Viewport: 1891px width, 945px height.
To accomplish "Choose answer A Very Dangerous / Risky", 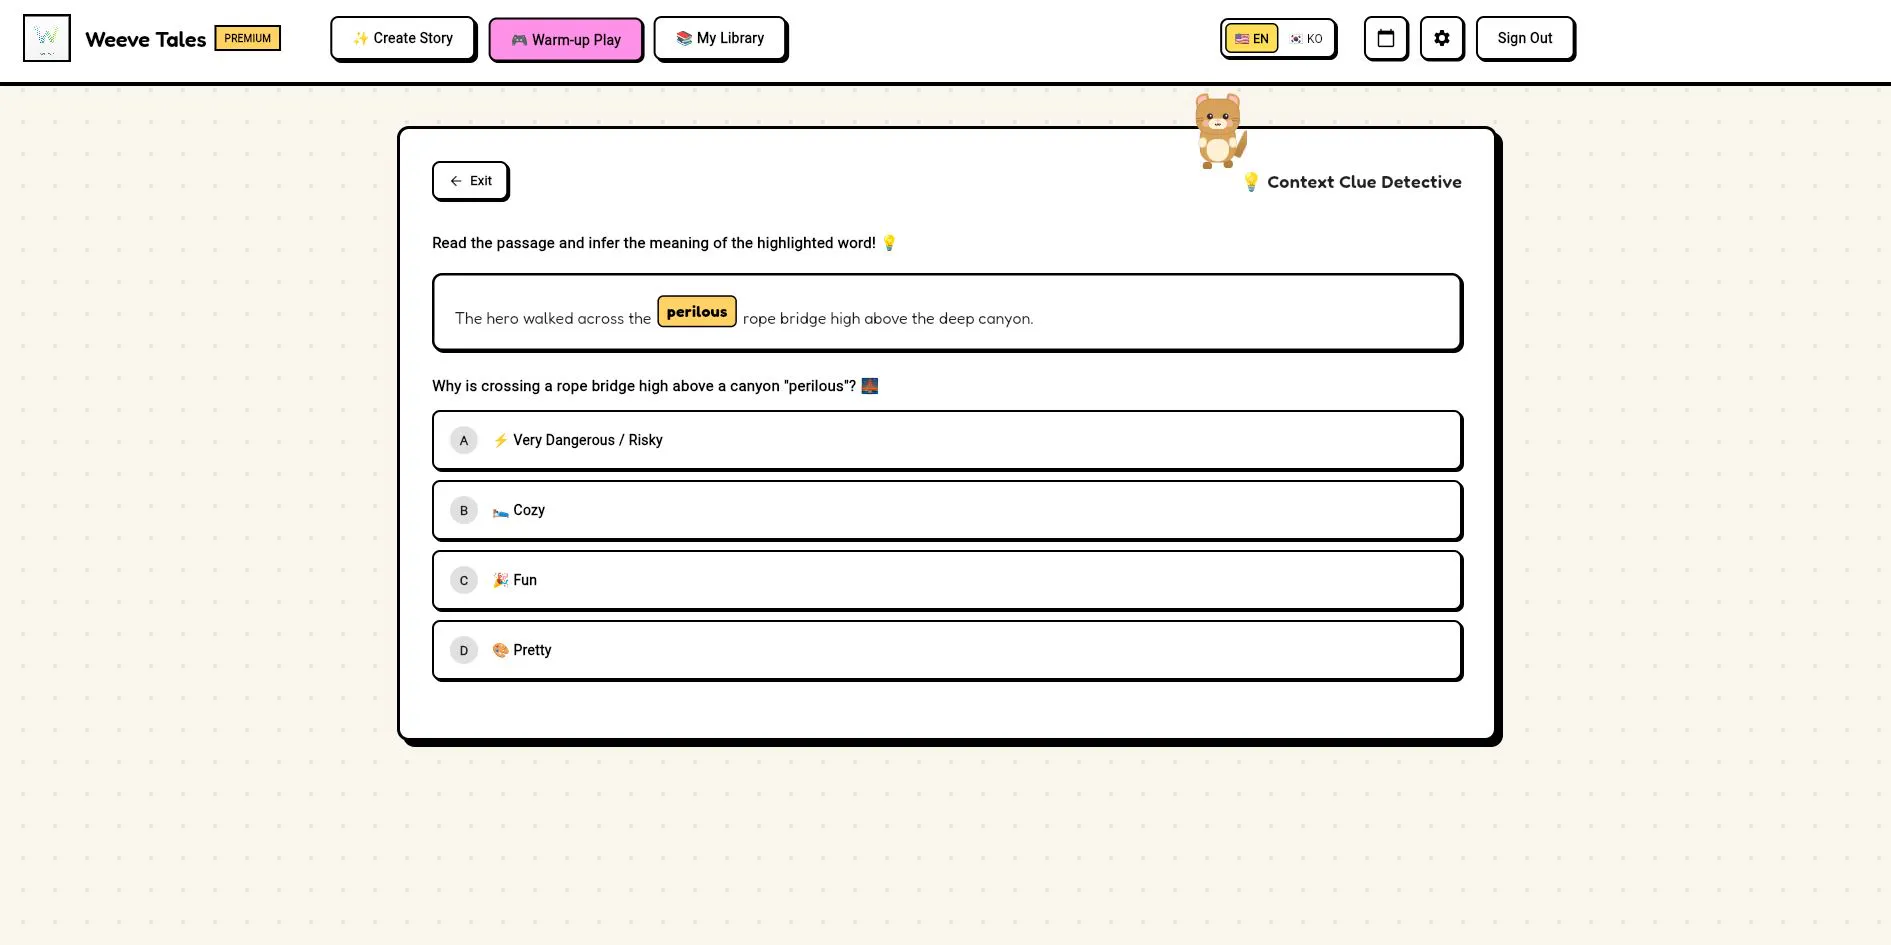I will 947,440.
